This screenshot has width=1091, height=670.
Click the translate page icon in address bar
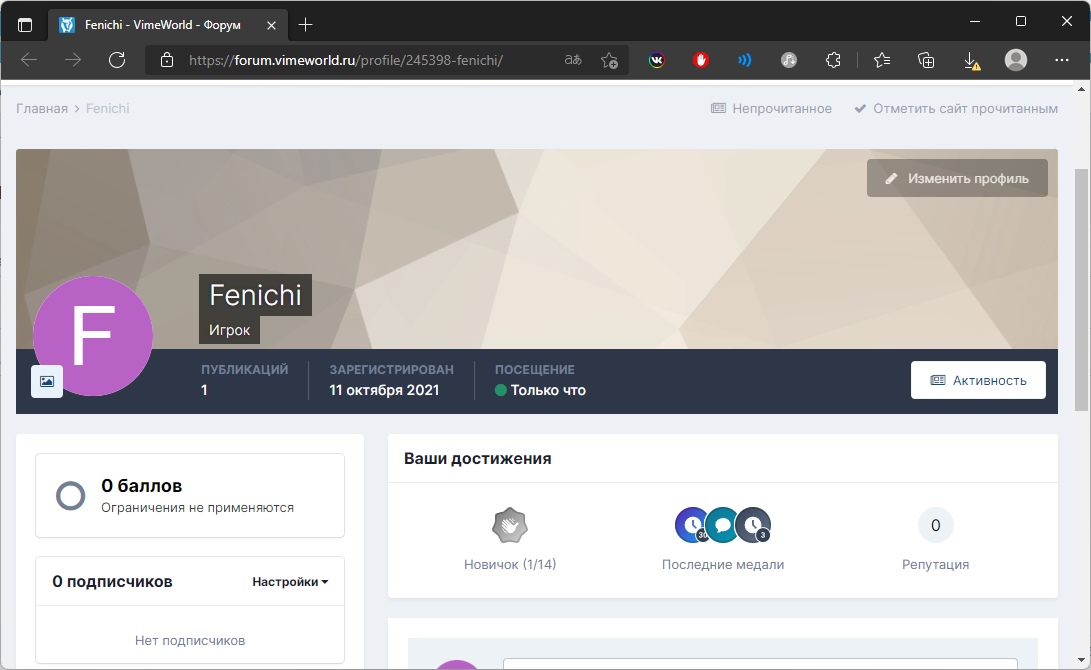click(573, 60)
